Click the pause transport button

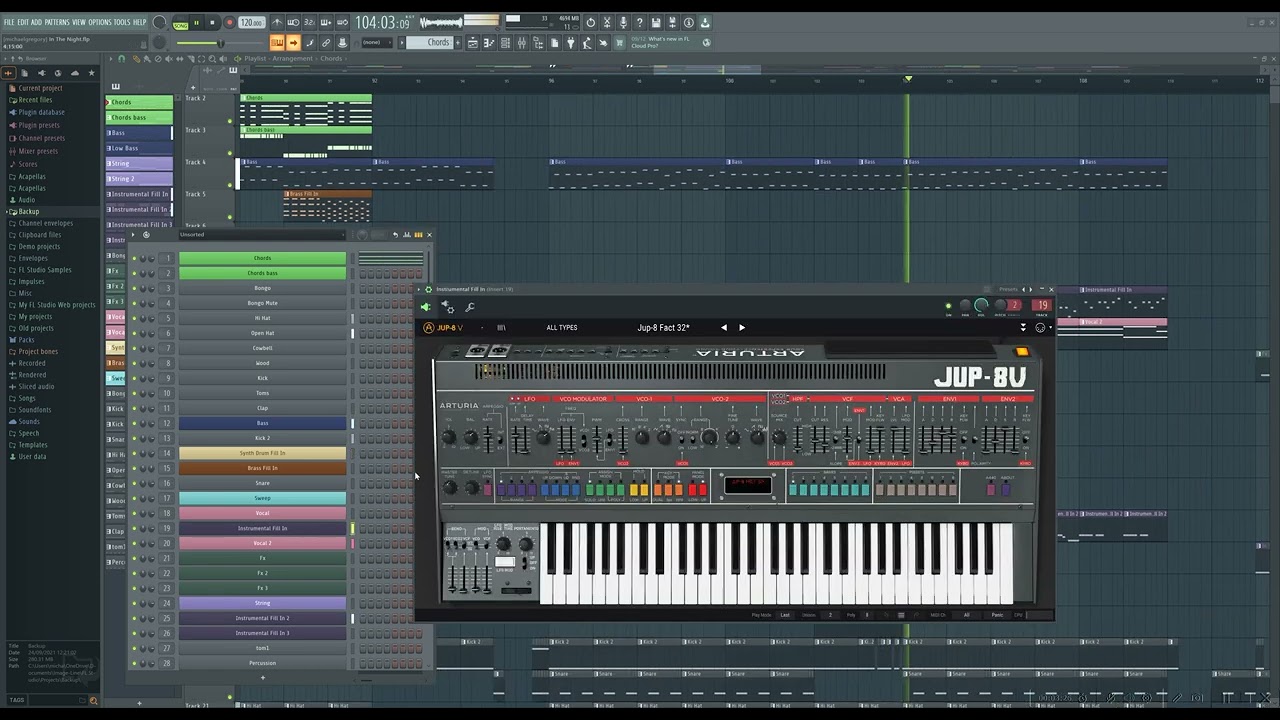point(197,23)
